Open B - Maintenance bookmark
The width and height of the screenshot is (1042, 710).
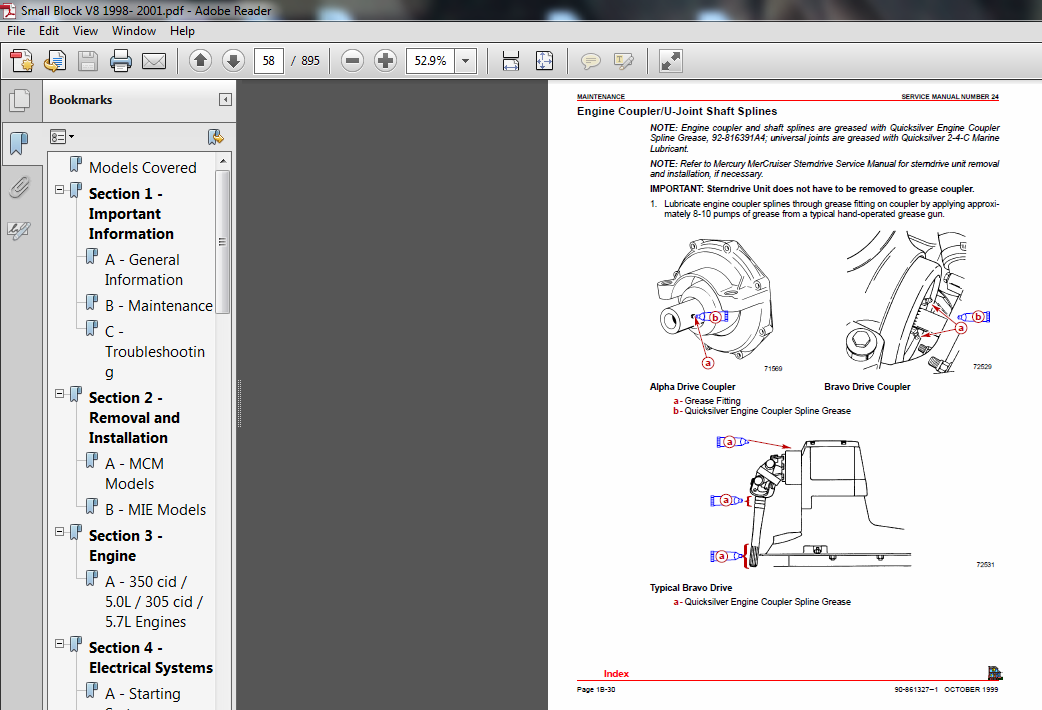click(159, 306)
